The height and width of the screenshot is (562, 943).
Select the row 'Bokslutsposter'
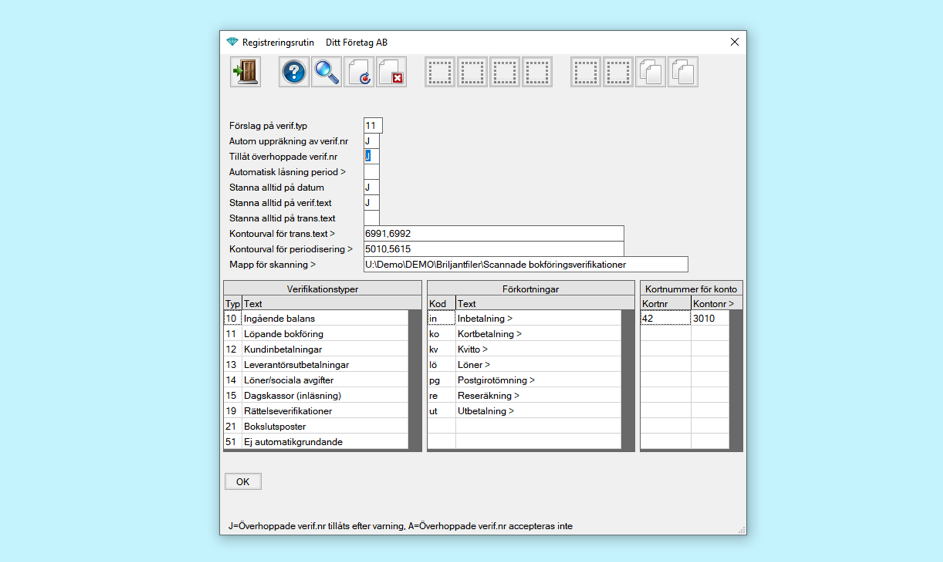click(316, 427)
